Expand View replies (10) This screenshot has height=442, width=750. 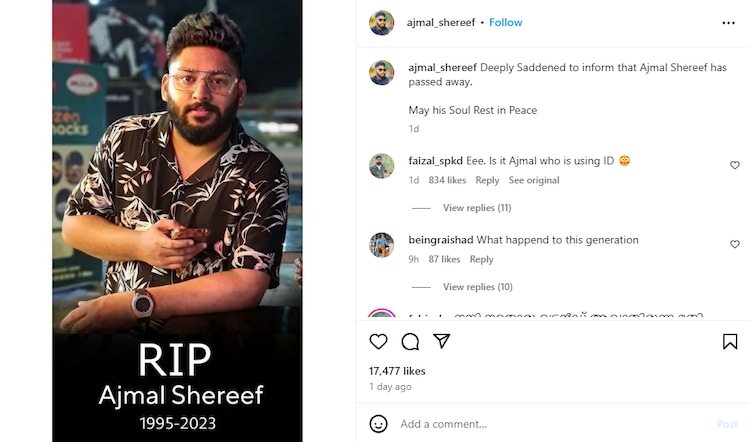(477, 287)
